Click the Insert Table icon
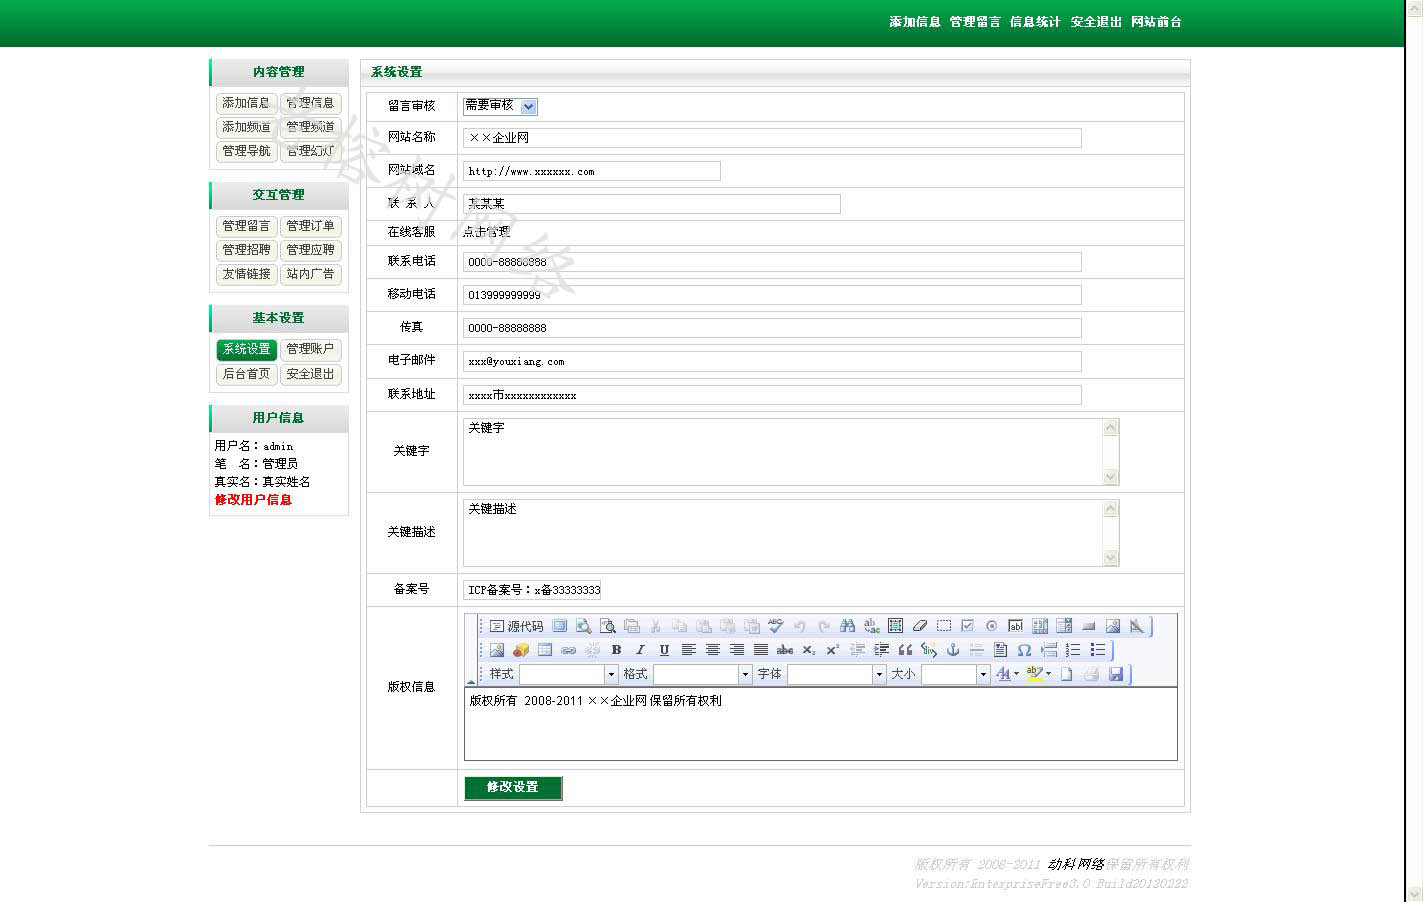This screenshot has width=1423, height=902. [545, 650]
